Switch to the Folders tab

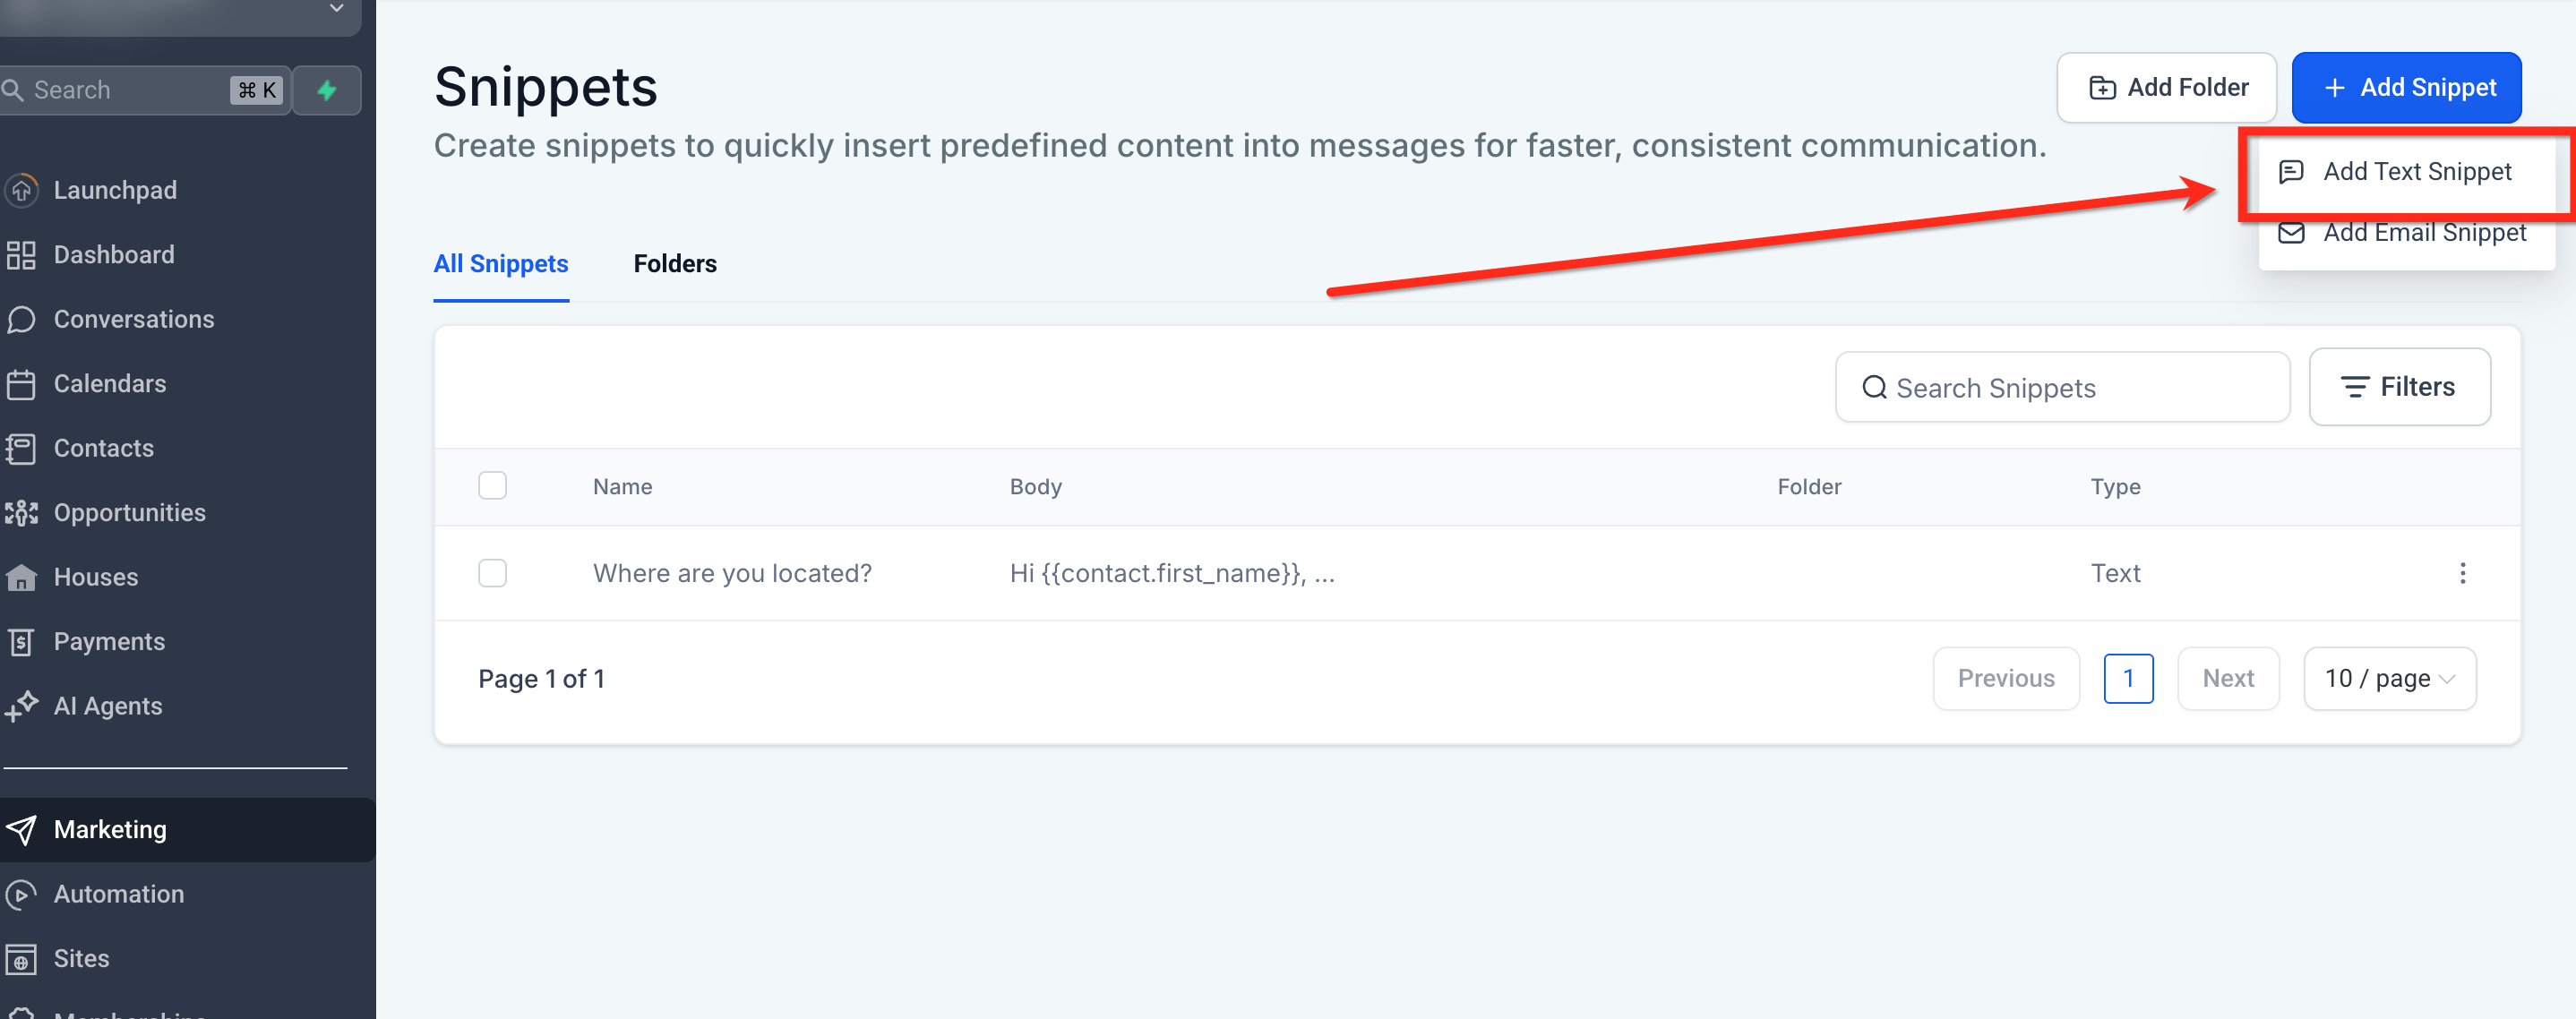[675, 264]
